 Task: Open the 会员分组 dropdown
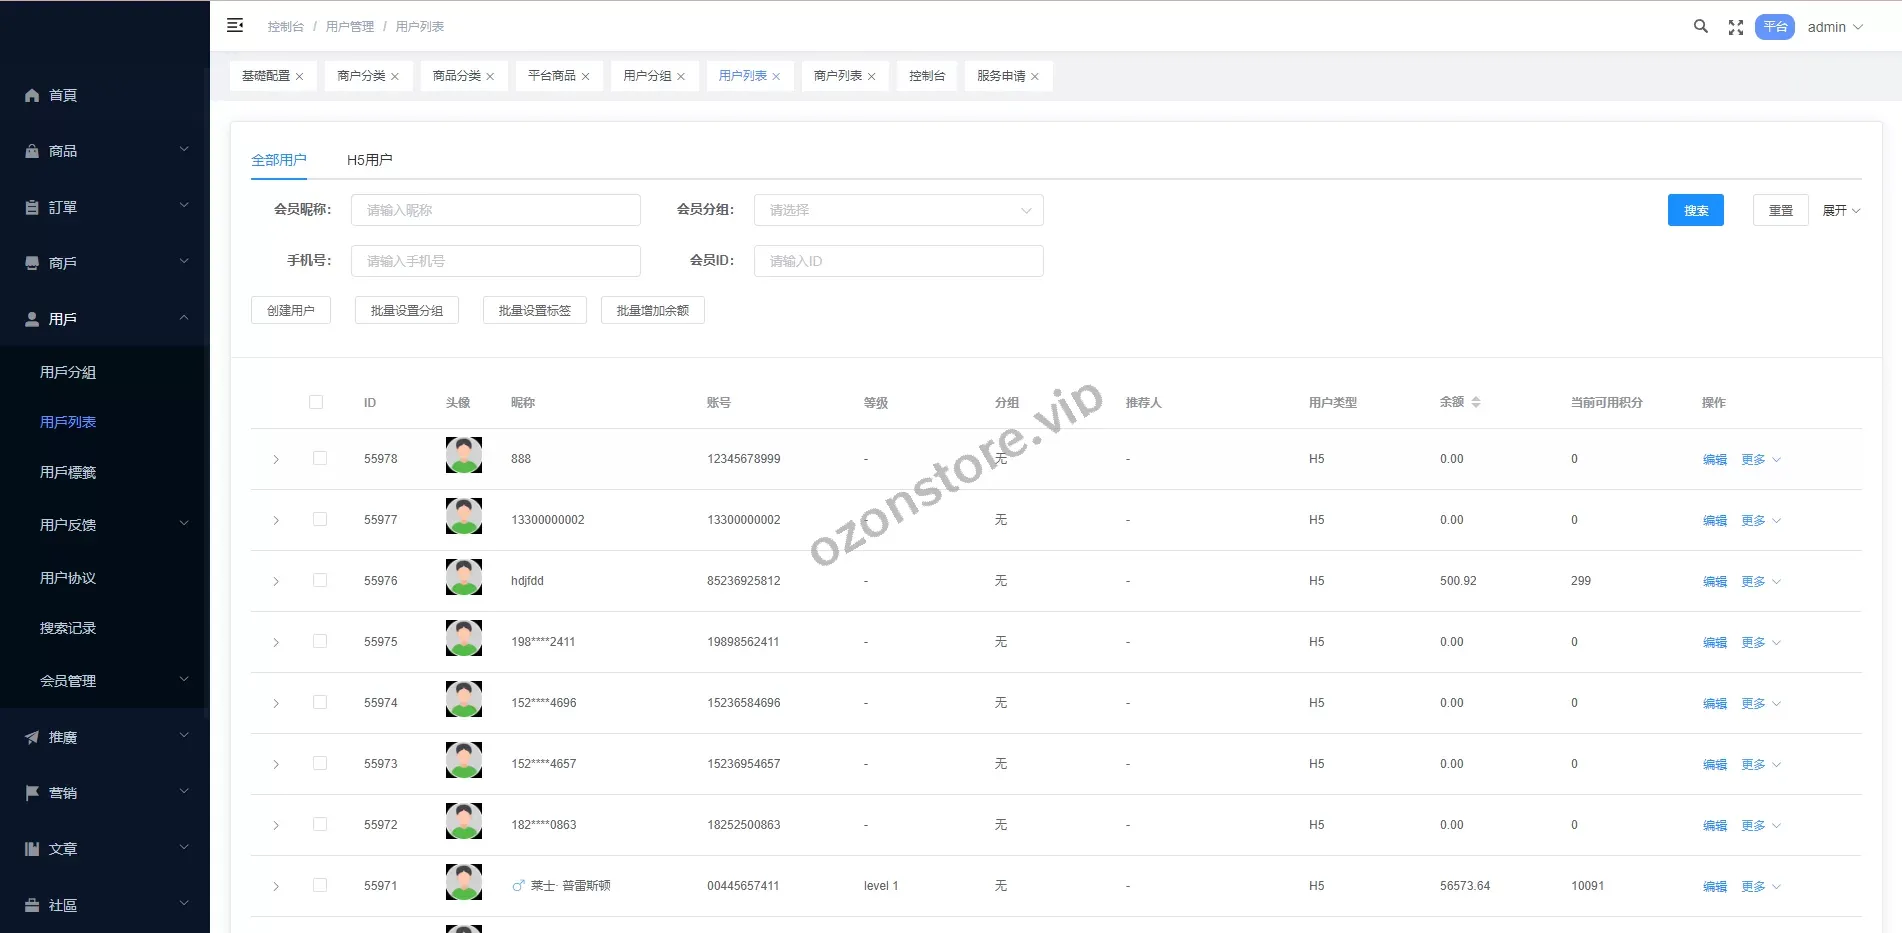(898, 210)
